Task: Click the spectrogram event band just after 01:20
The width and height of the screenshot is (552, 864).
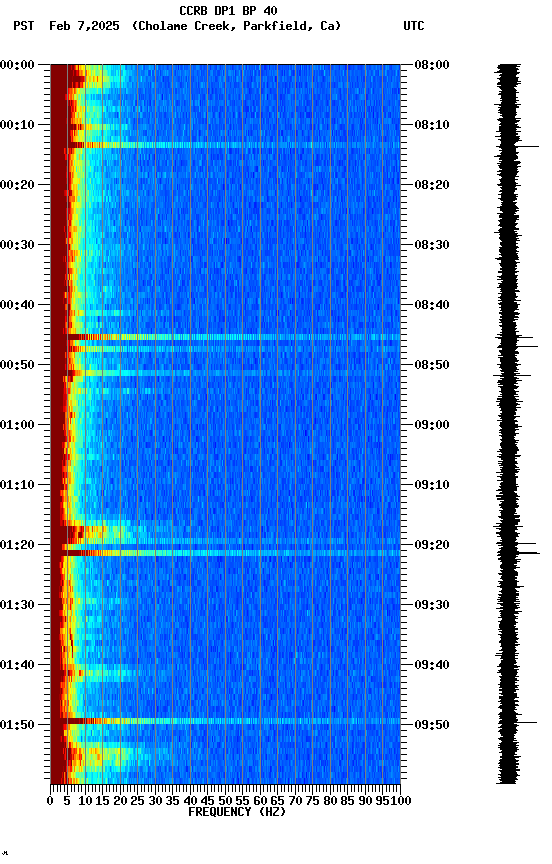Action: [225, 553]
